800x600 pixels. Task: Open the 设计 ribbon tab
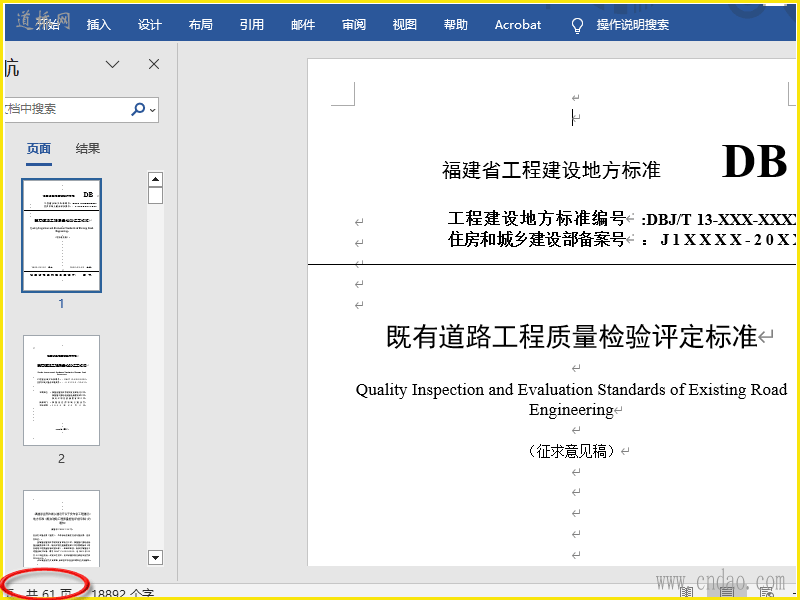click(x=149, y=24)
